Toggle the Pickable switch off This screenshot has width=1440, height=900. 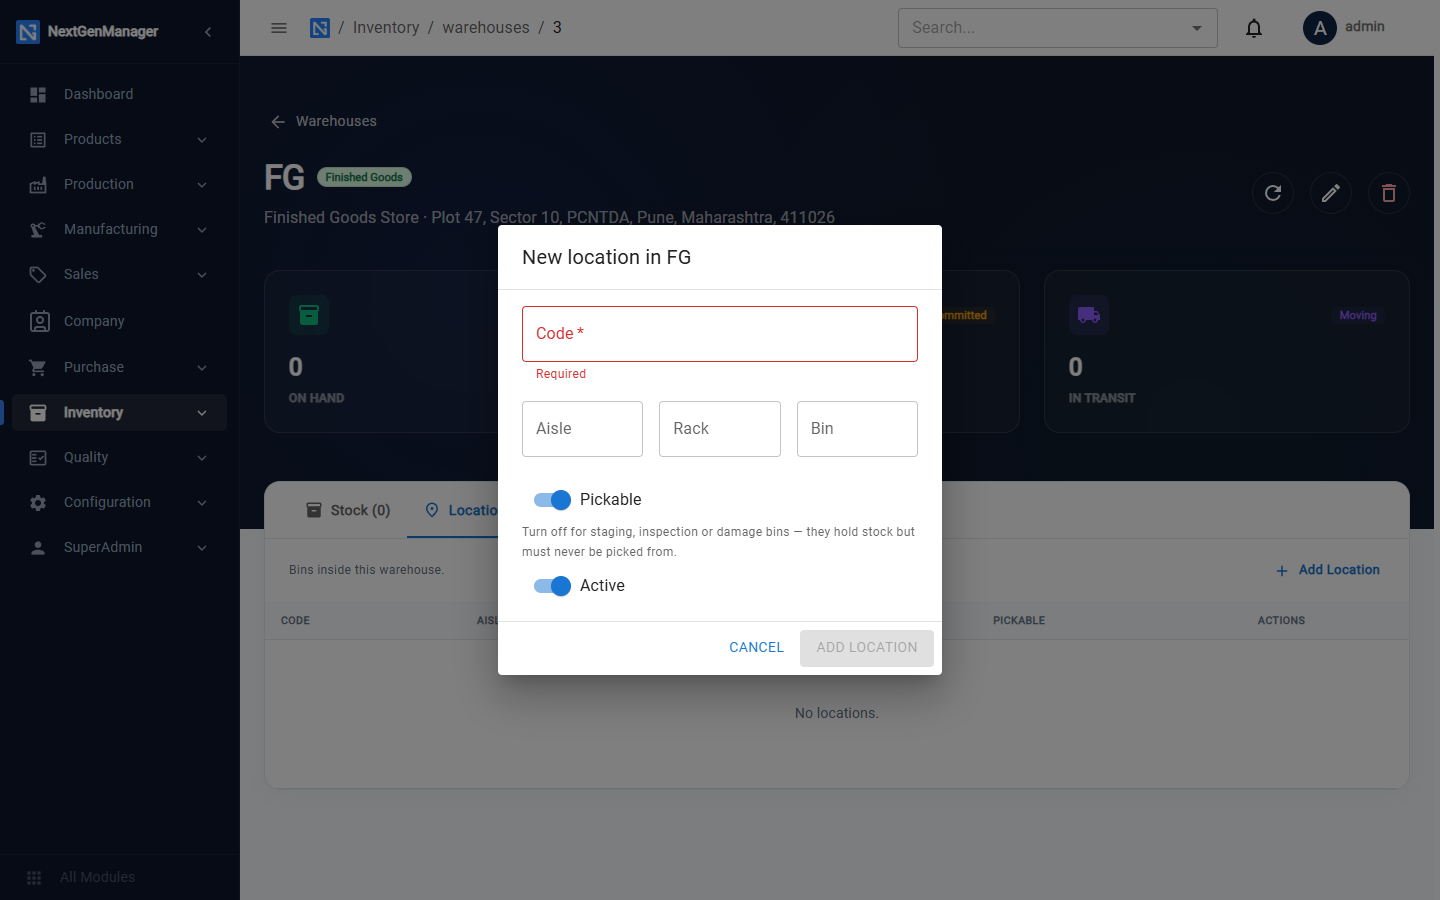point(552,500)
